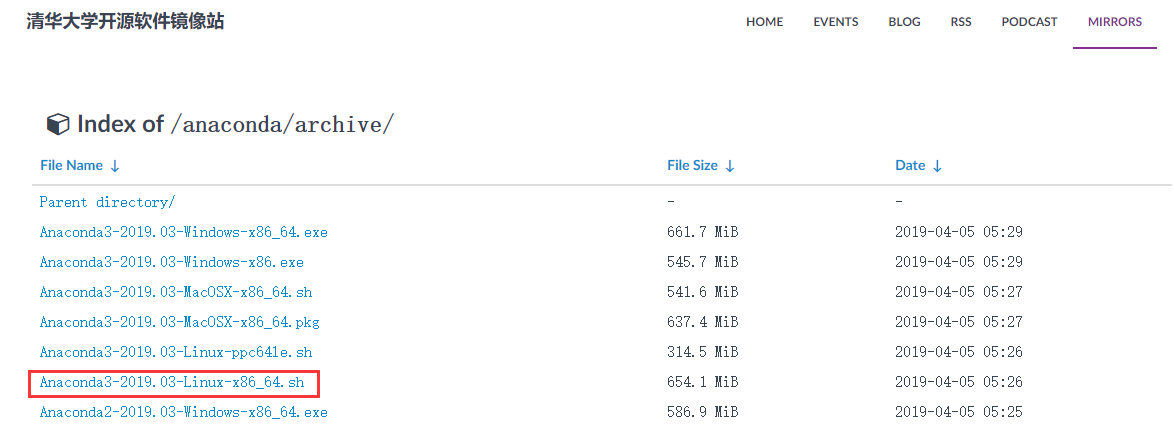1174x425 pixels.
Task: Sort by Date arrow
Action: pyautogui.click(x=937, y=166)
